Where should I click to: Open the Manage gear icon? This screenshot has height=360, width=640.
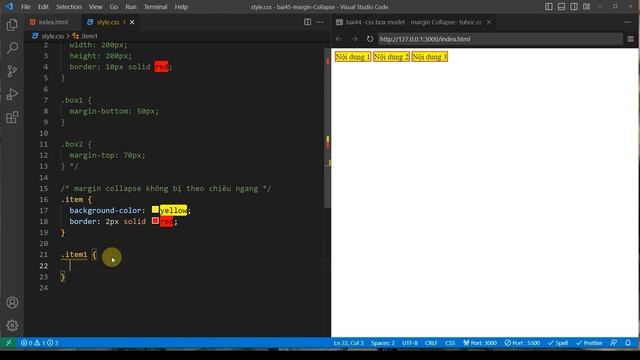tap(12, 325)
